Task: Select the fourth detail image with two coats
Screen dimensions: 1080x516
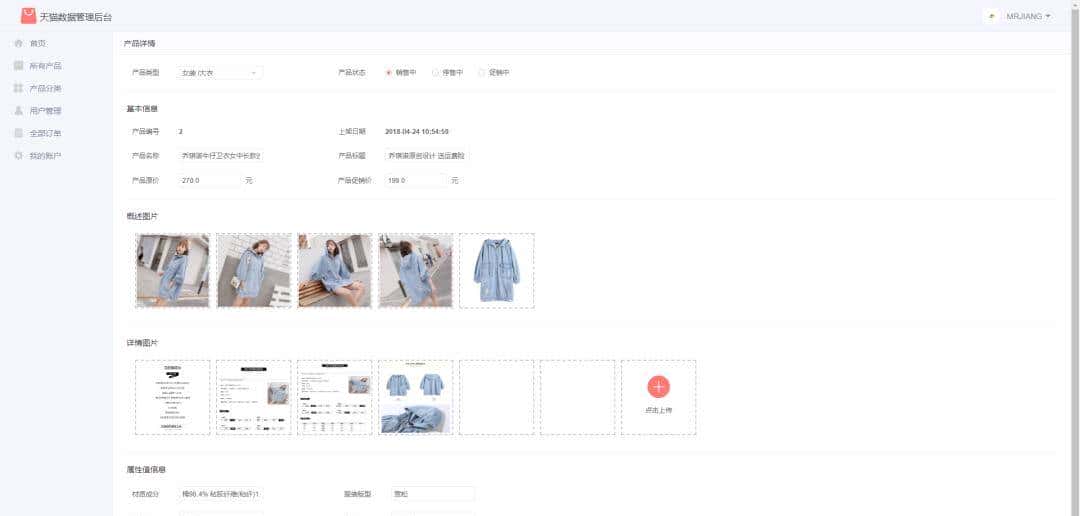Action: coord(415,398)
